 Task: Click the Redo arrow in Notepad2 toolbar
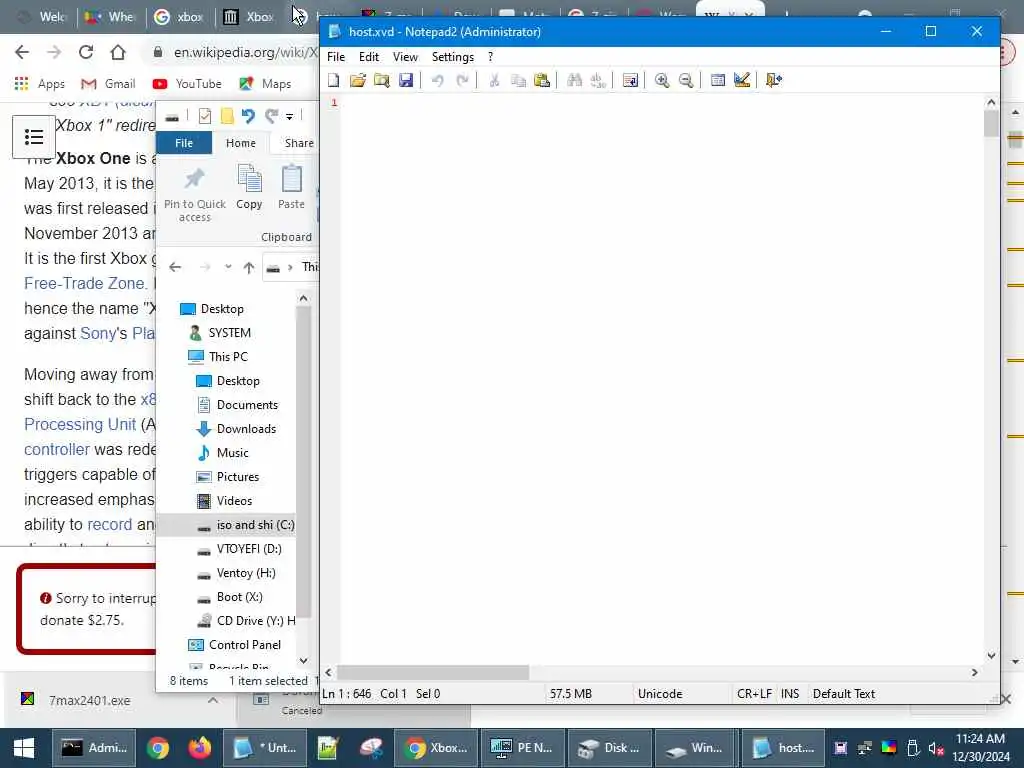462,80
